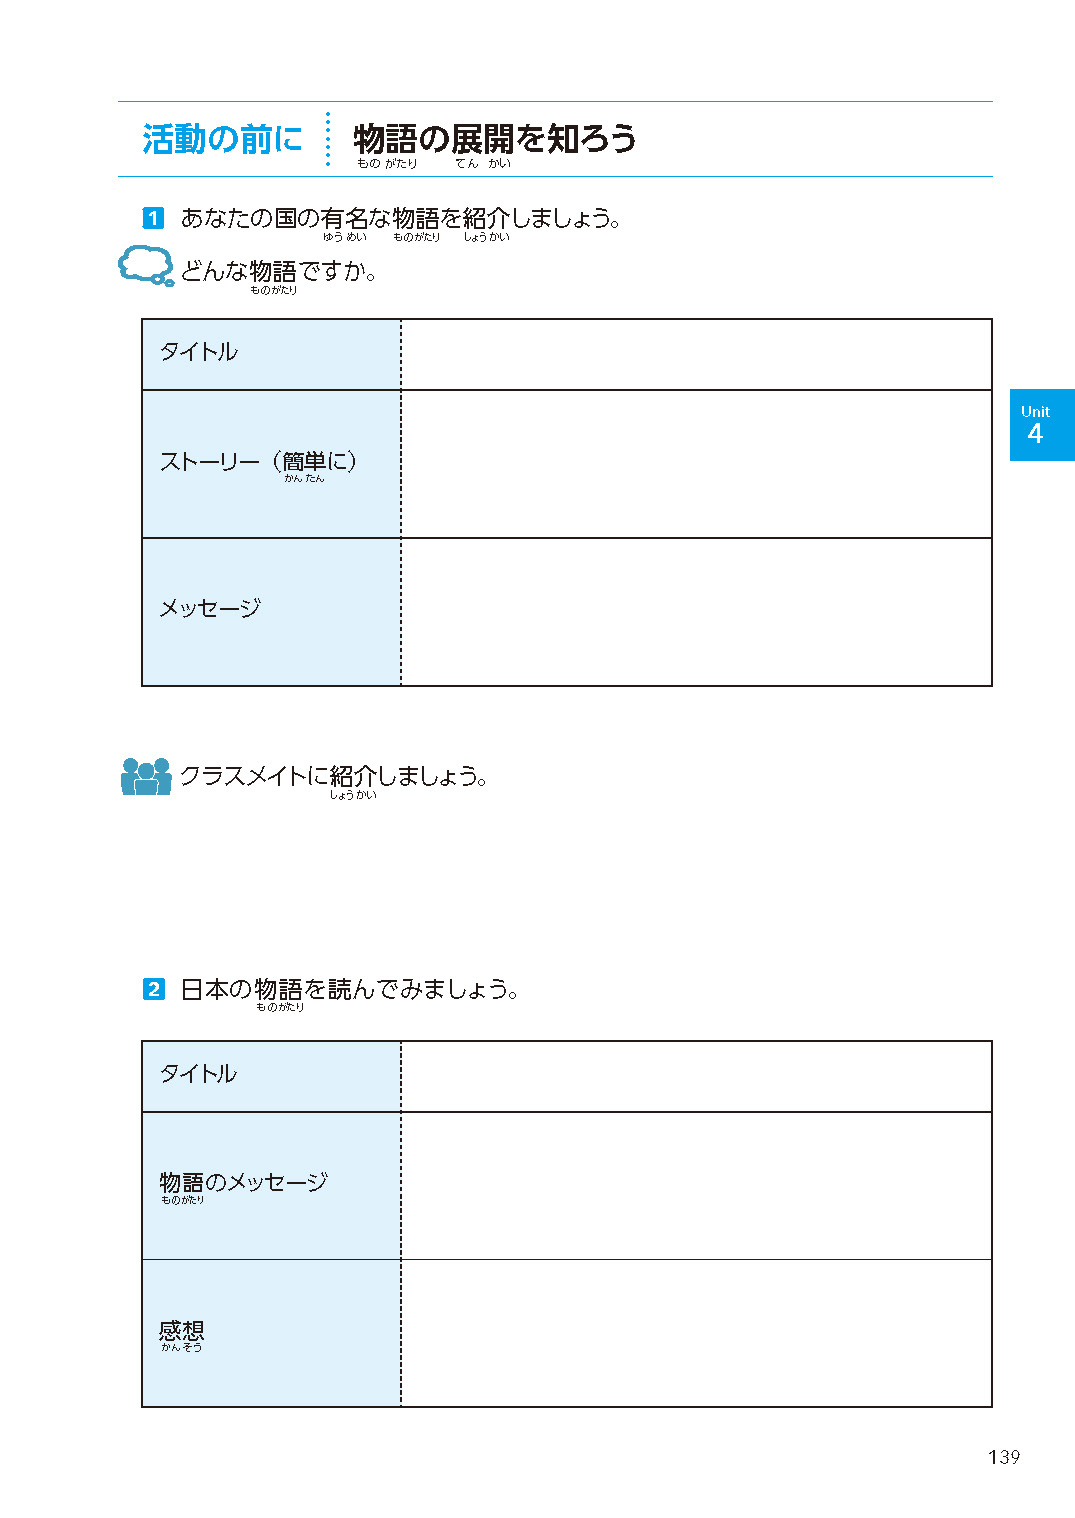Viewport: 1075px width, 1518px height.
Task: Click the 感想 answer field
Action: point(696,1333)
